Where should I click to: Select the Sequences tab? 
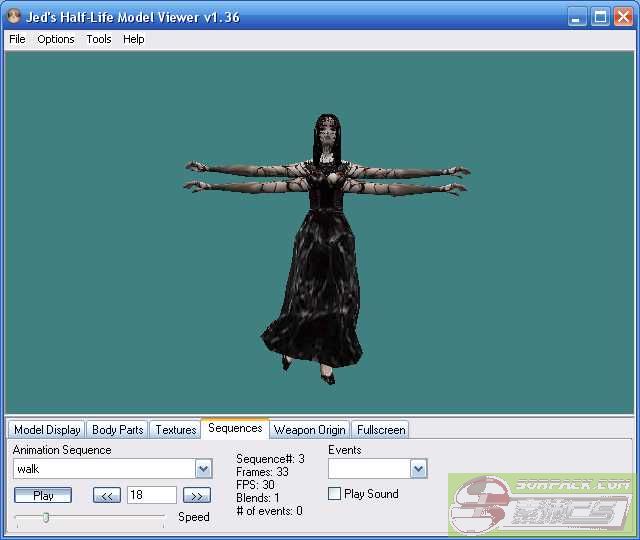(235, 428)
